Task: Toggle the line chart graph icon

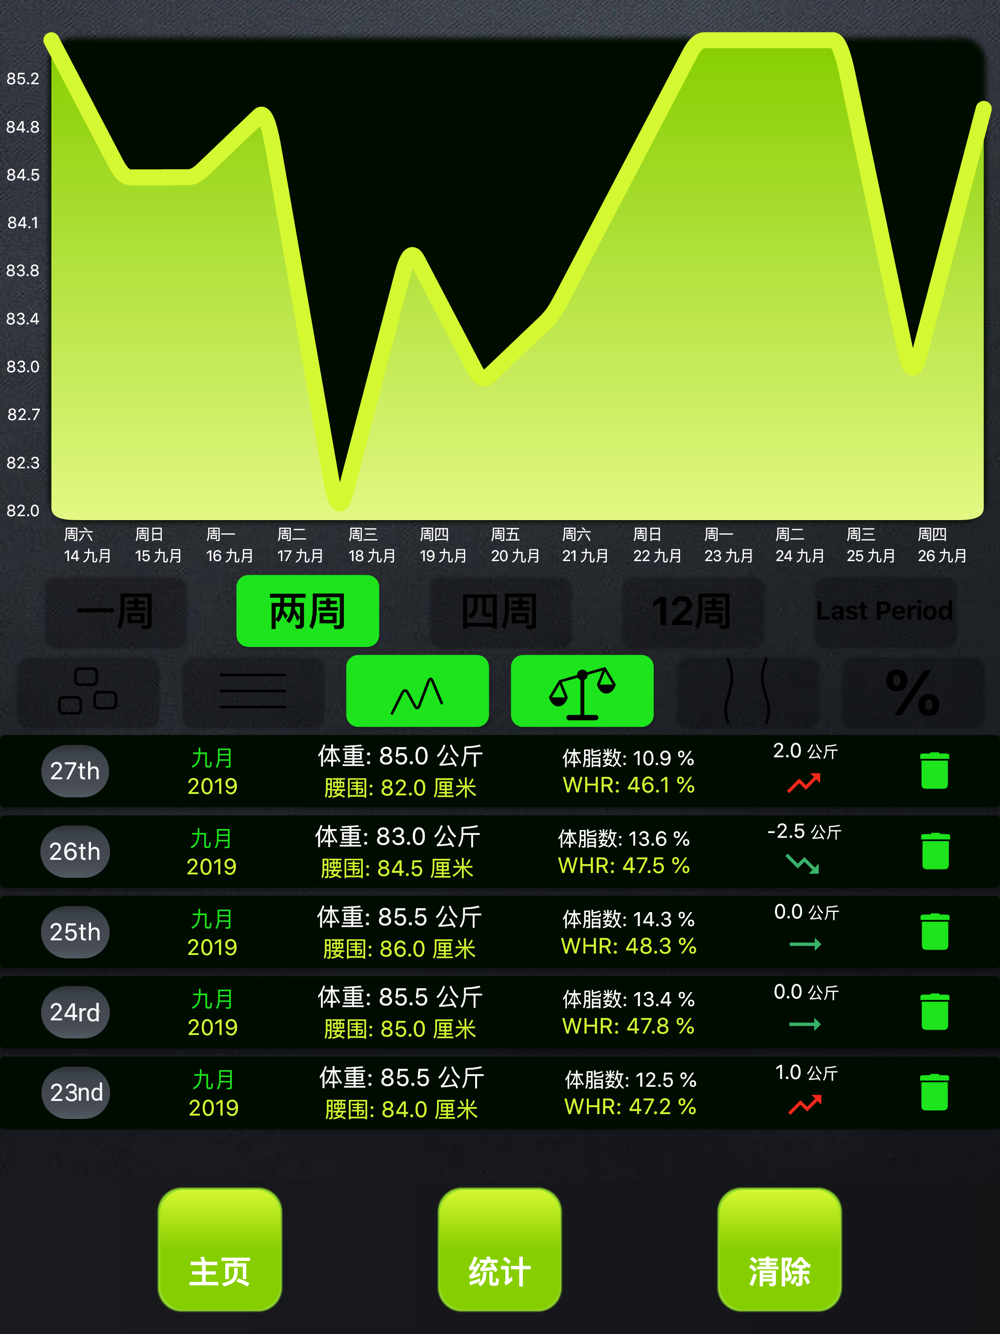Action: pyautogui.click(x=417, y=691)
